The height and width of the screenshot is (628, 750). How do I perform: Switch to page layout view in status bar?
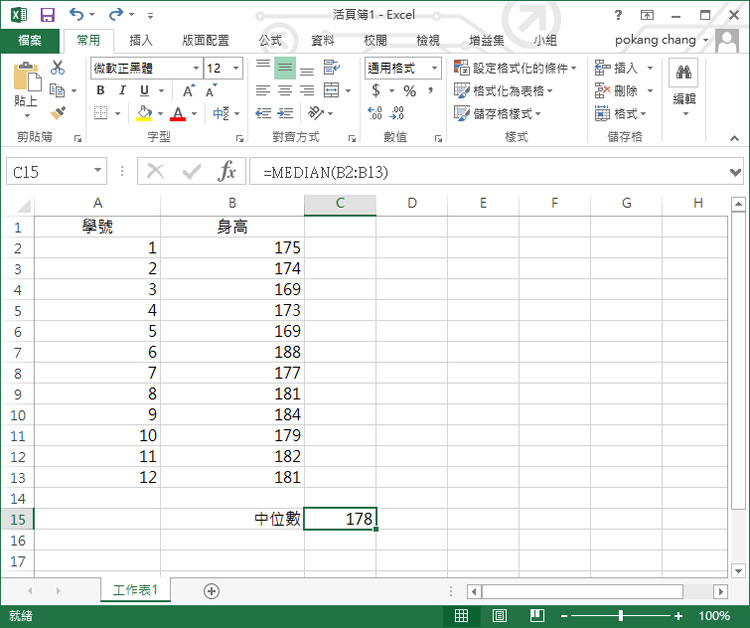click(499, 616)
